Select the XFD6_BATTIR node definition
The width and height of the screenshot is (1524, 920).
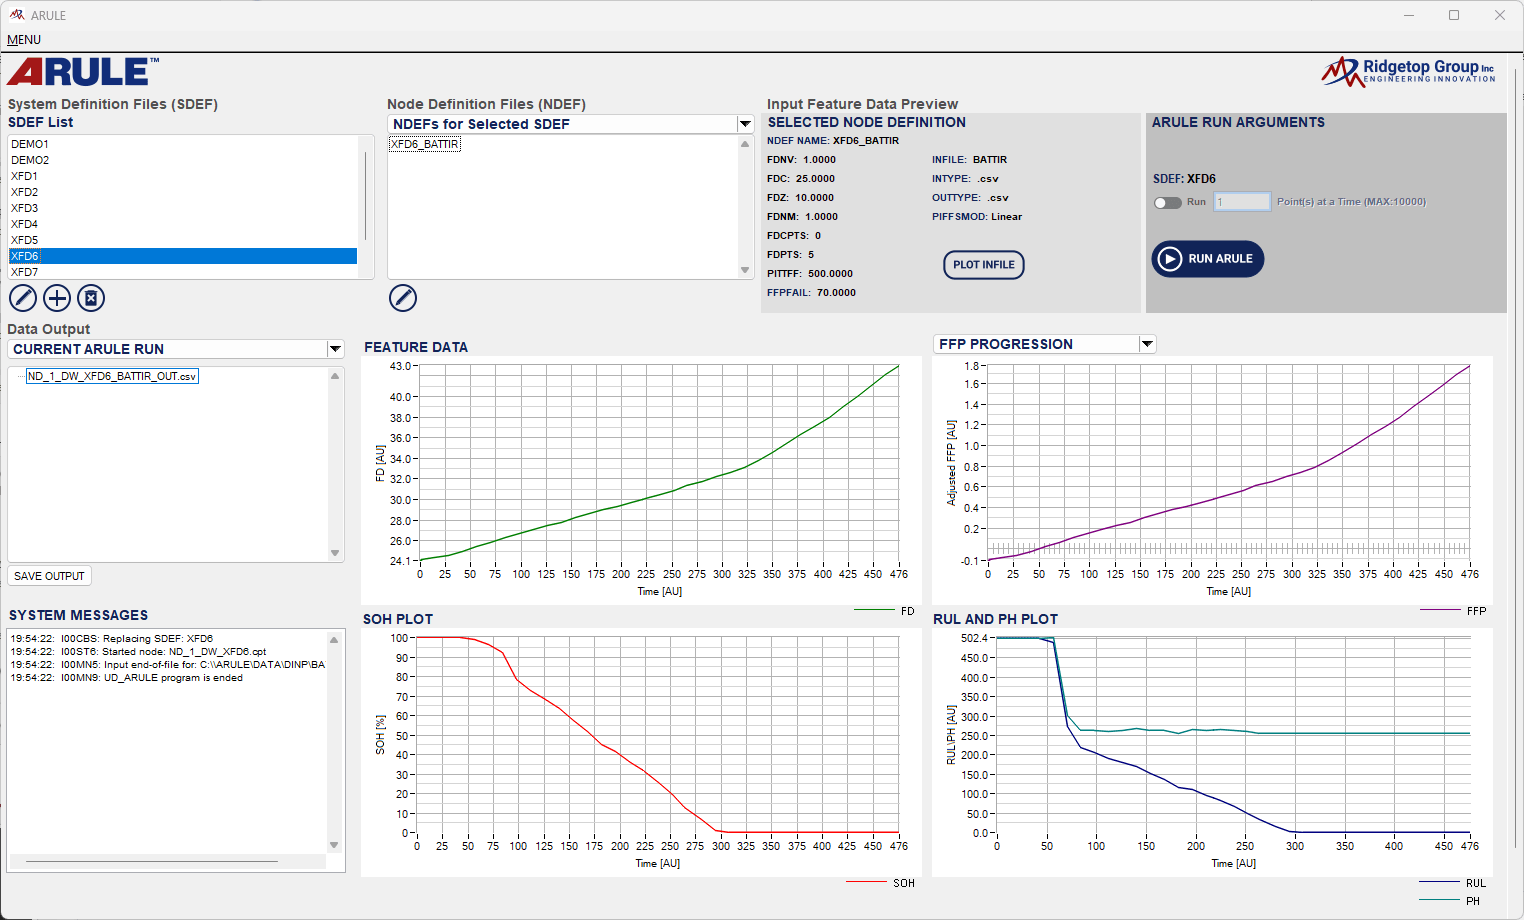tap(425, 144)
